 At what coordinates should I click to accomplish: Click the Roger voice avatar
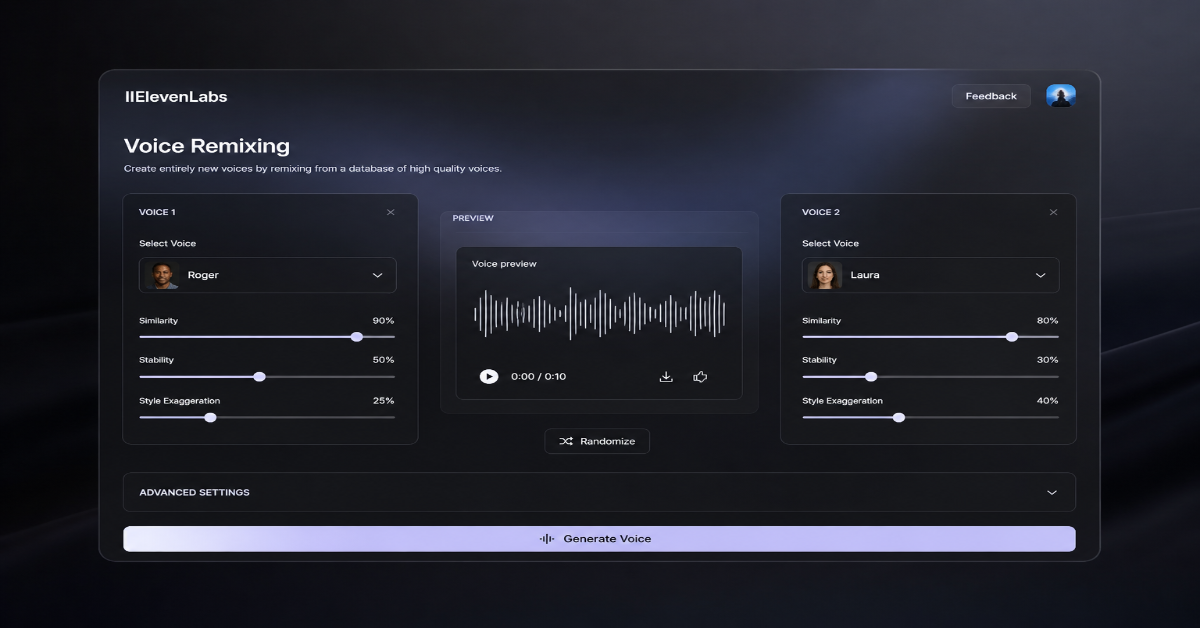pos(162,275)
